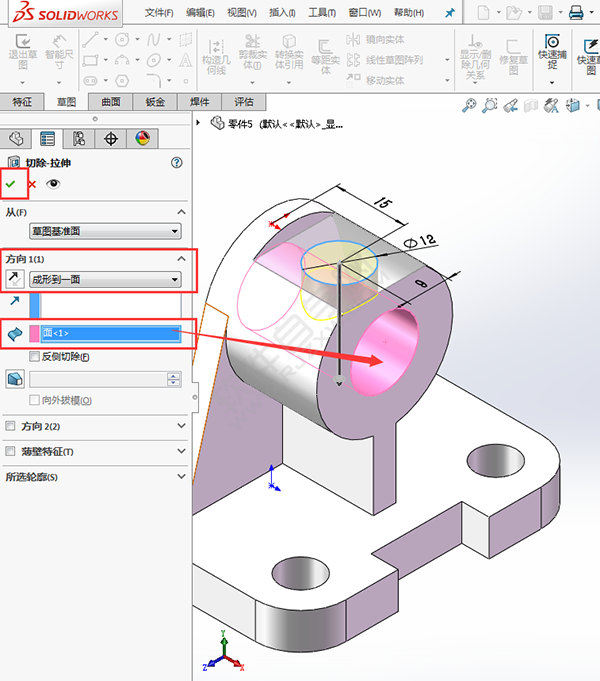Image resolution: width=600 pixels, height=681 pixels.
Task: Open 工具(T) menu
Action: pyautogui.click(x=322, y=13)
